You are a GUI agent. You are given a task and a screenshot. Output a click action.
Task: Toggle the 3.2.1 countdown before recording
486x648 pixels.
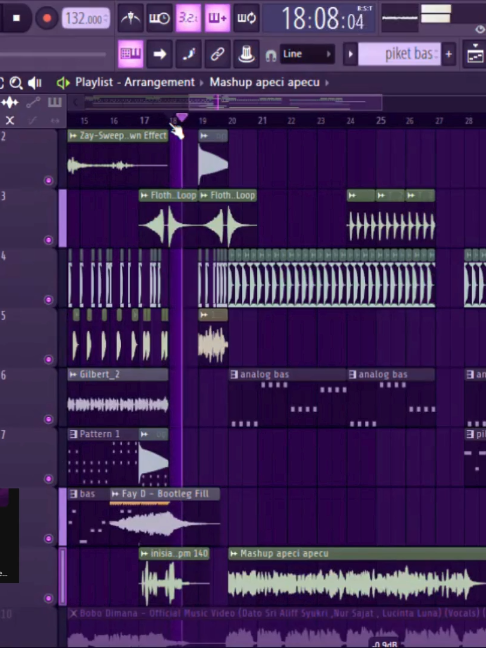pos(188,18)
